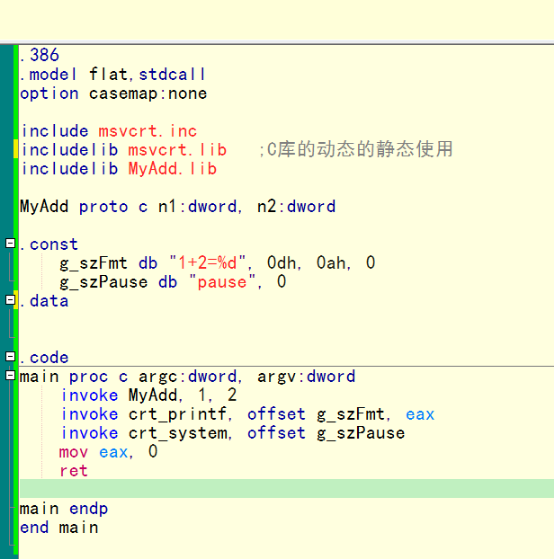
Task: Click 'stdcall' in the model line
Action: click(x=172, y=74)
